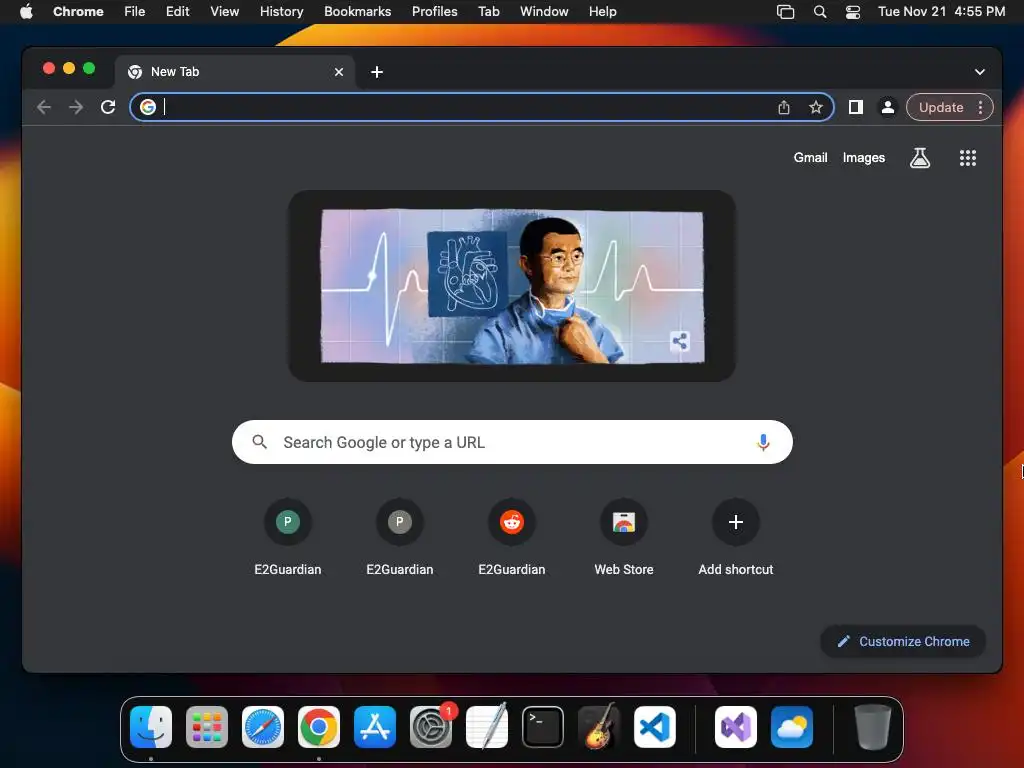This screenshot has height=768, width=1024.
Task: Click the date and time in menu bar
Action: coord(941,11)
